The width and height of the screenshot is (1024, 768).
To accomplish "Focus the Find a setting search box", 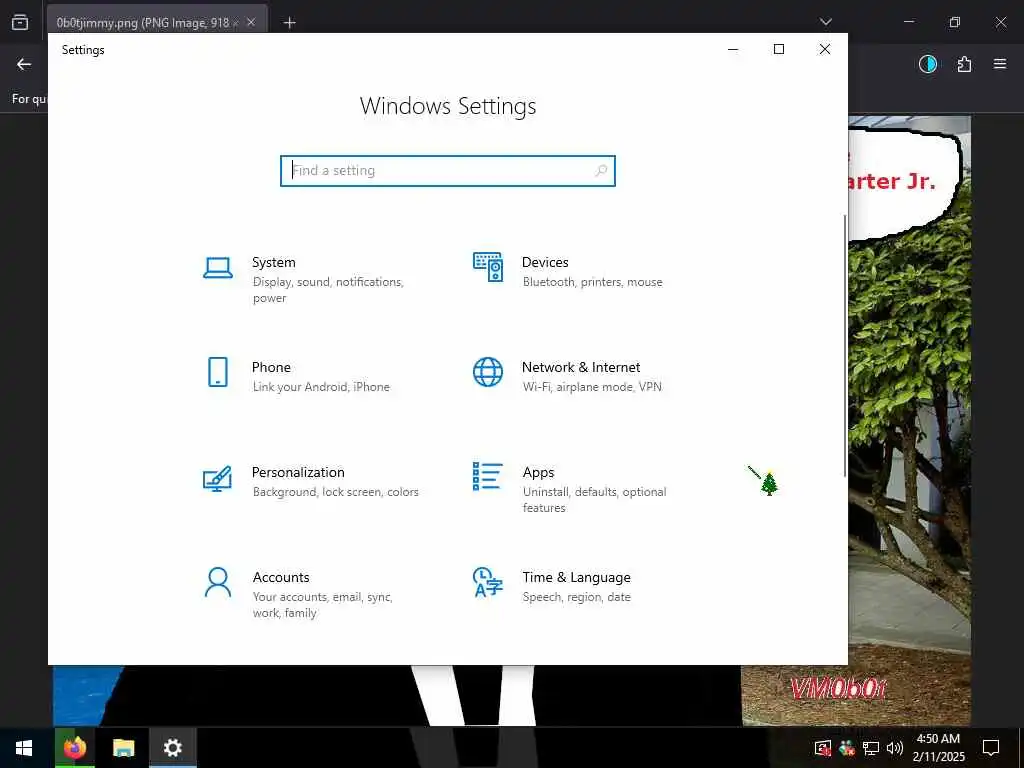I will coord(448,170).
